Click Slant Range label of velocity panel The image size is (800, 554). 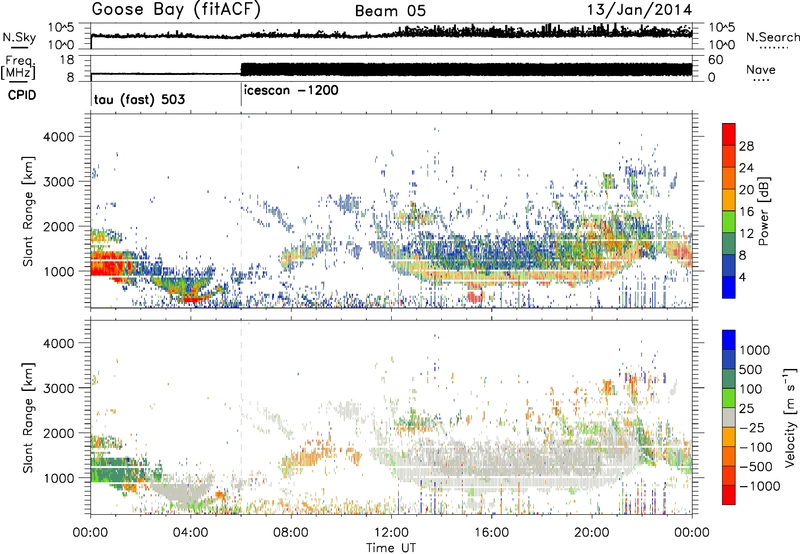pyautogui.click(x=28, y=417)
